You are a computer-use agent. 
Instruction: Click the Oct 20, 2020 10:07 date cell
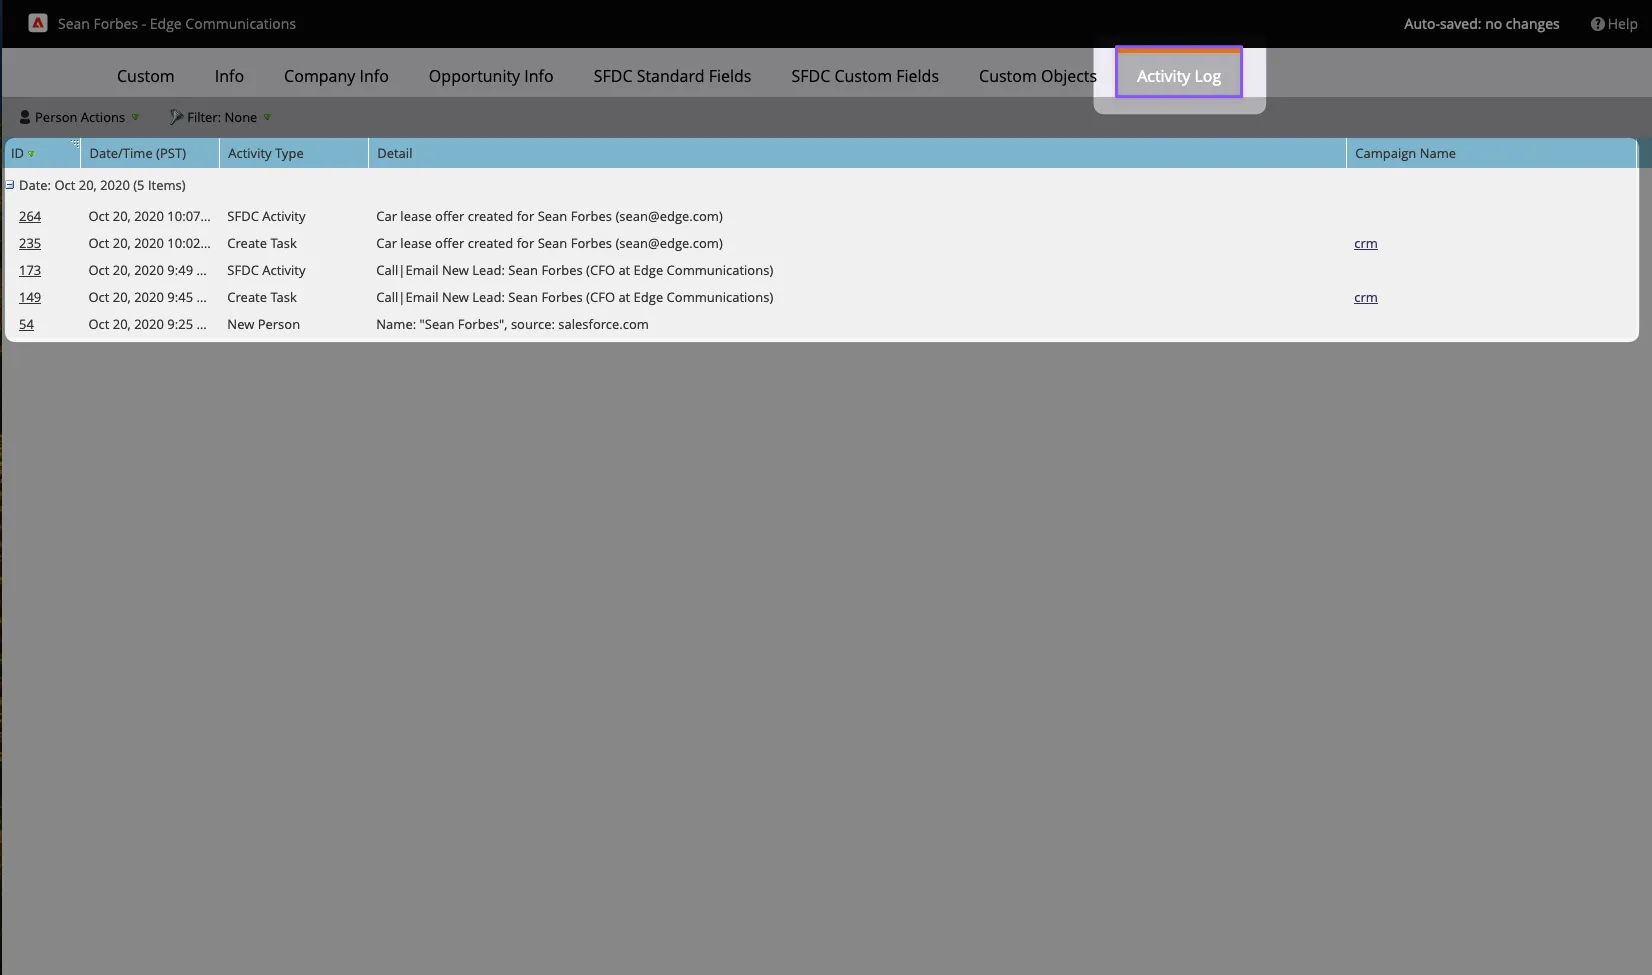[149, 216]
